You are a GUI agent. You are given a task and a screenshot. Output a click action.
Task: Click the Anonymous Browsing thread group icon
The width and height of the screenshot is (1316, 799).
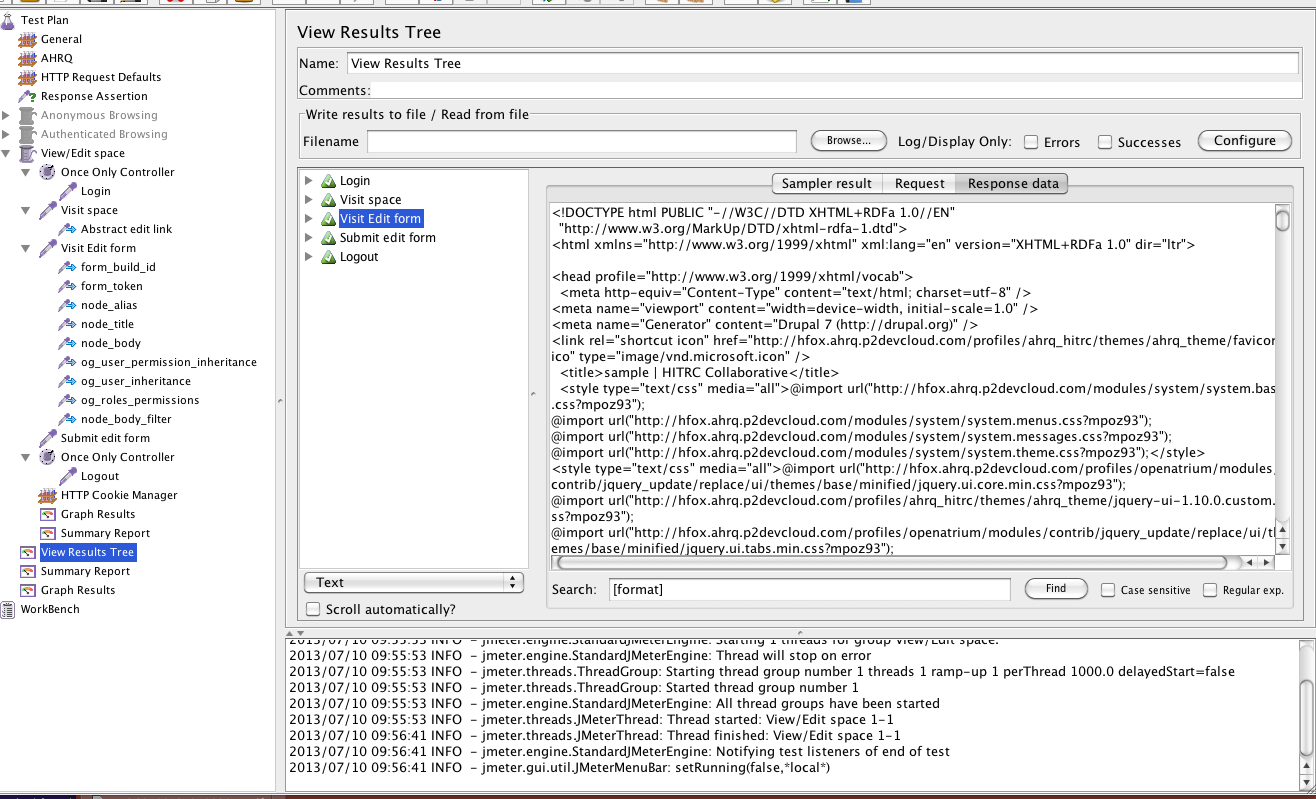click(x=28, y=115)
